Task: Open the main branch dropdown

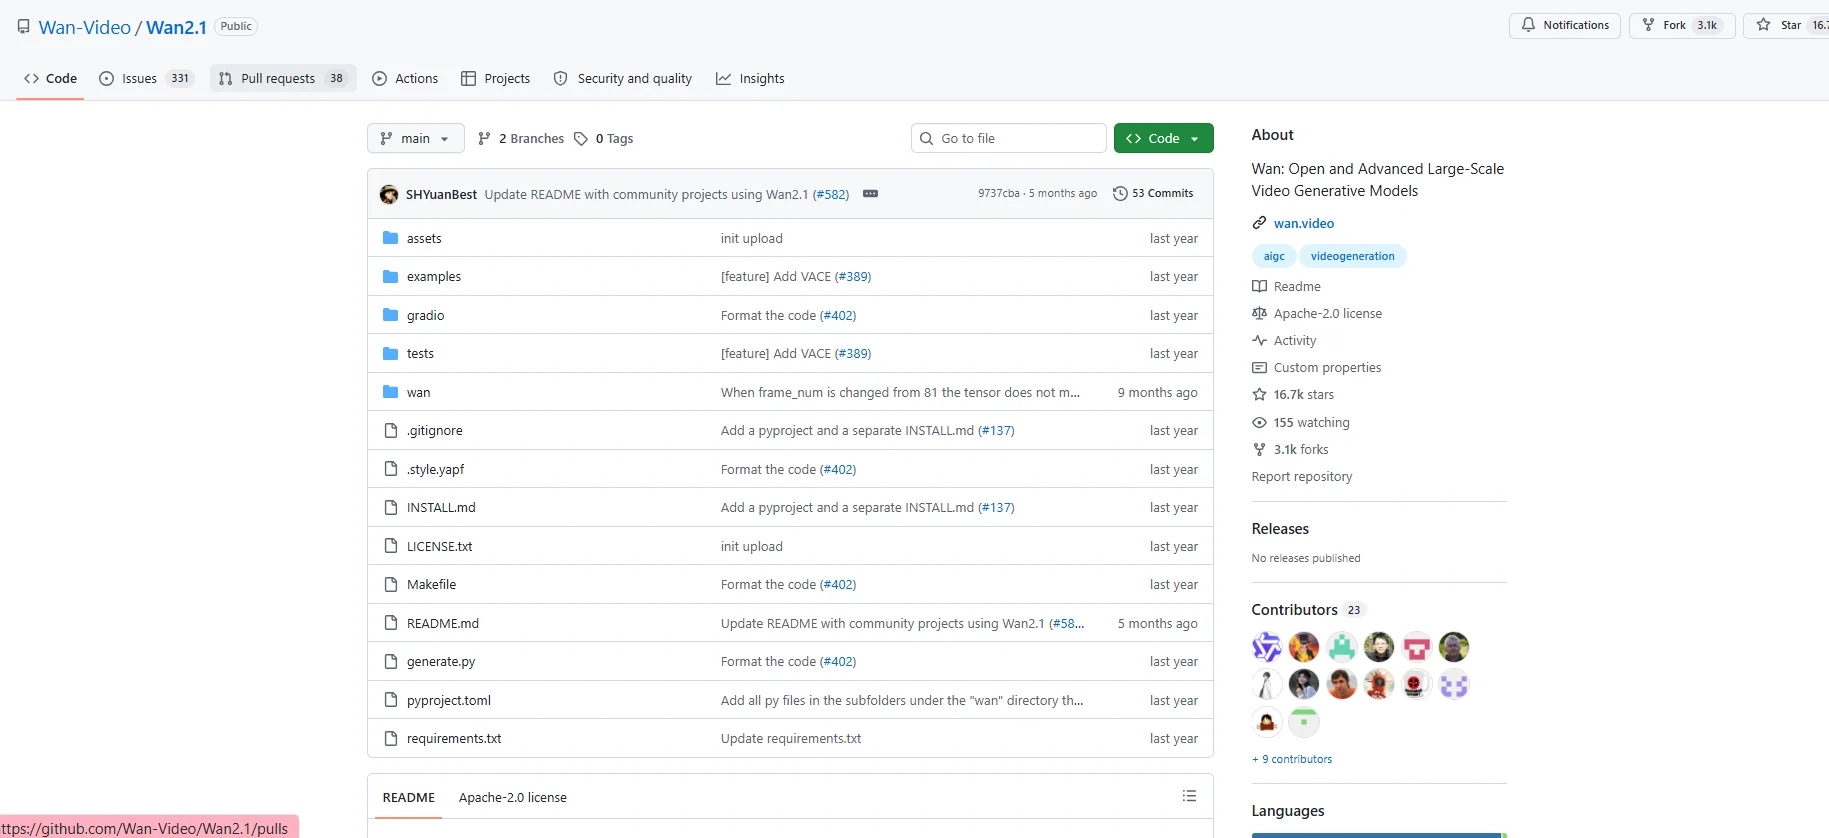Action: pos(416,138)
